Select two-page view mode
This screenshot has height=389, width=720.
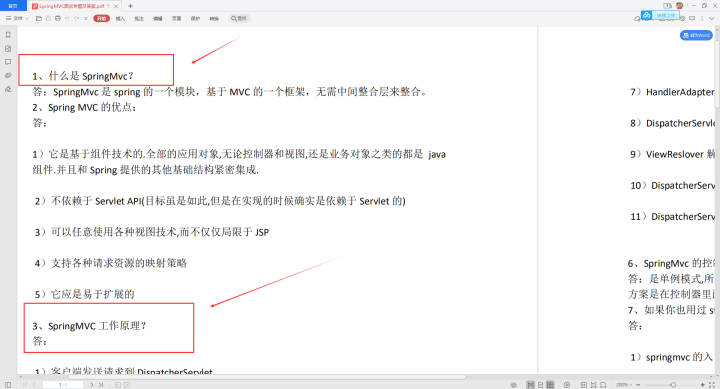coord(550,385)
